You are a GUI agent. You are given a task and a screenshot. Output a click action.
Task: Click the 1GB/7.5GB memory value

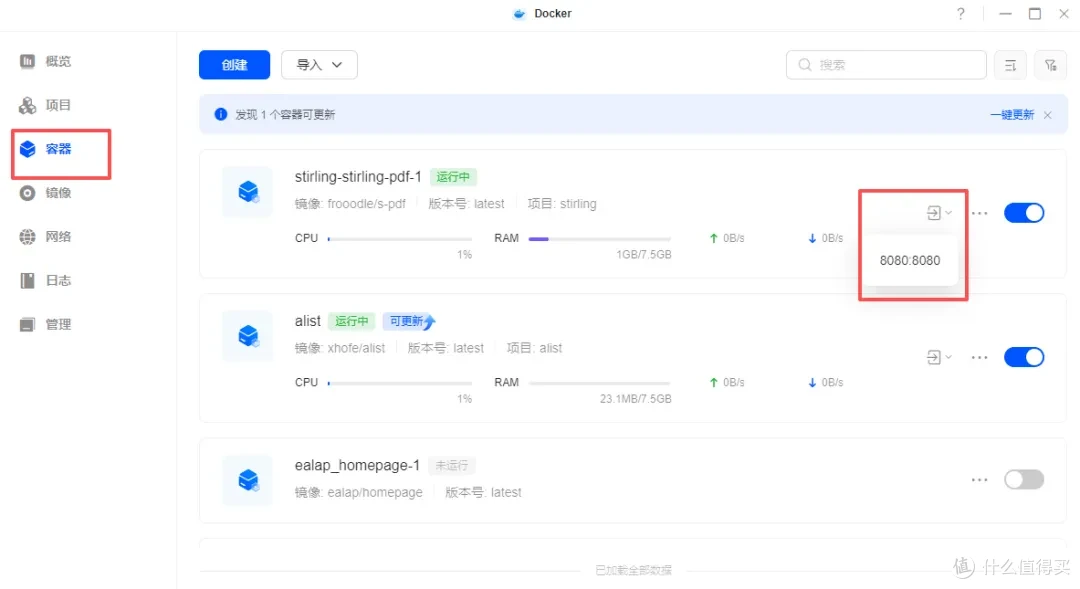643,255
